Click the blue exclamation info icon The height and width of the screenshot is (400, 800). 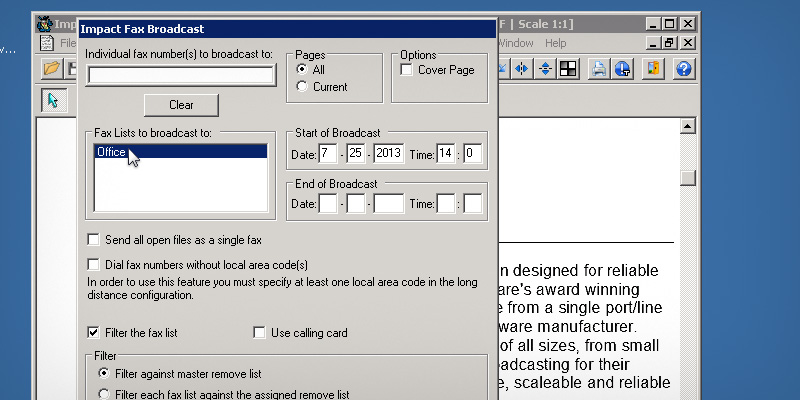[621, 69]
